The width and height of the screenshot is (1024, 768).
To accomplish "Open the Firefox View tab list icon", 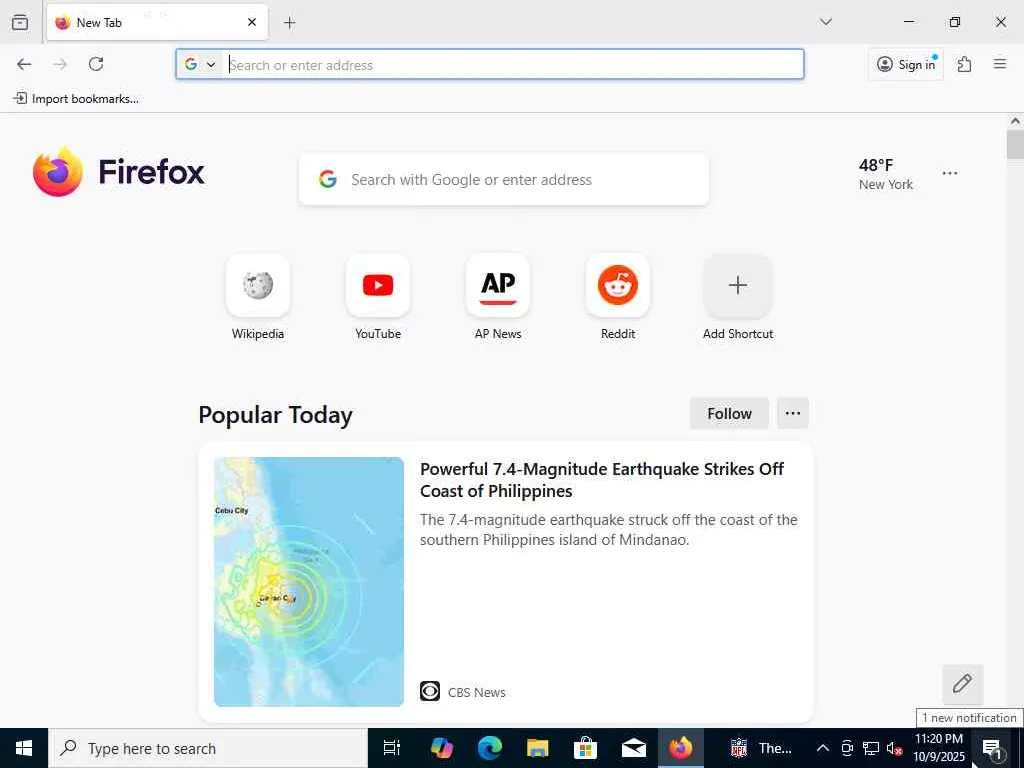I will [20, 22].
